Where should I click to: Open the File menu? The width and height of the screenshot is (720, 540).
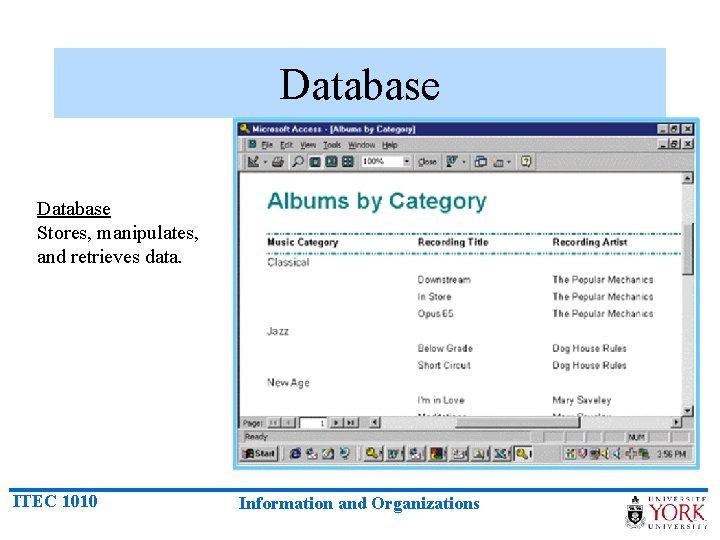(x=267, y=145)
